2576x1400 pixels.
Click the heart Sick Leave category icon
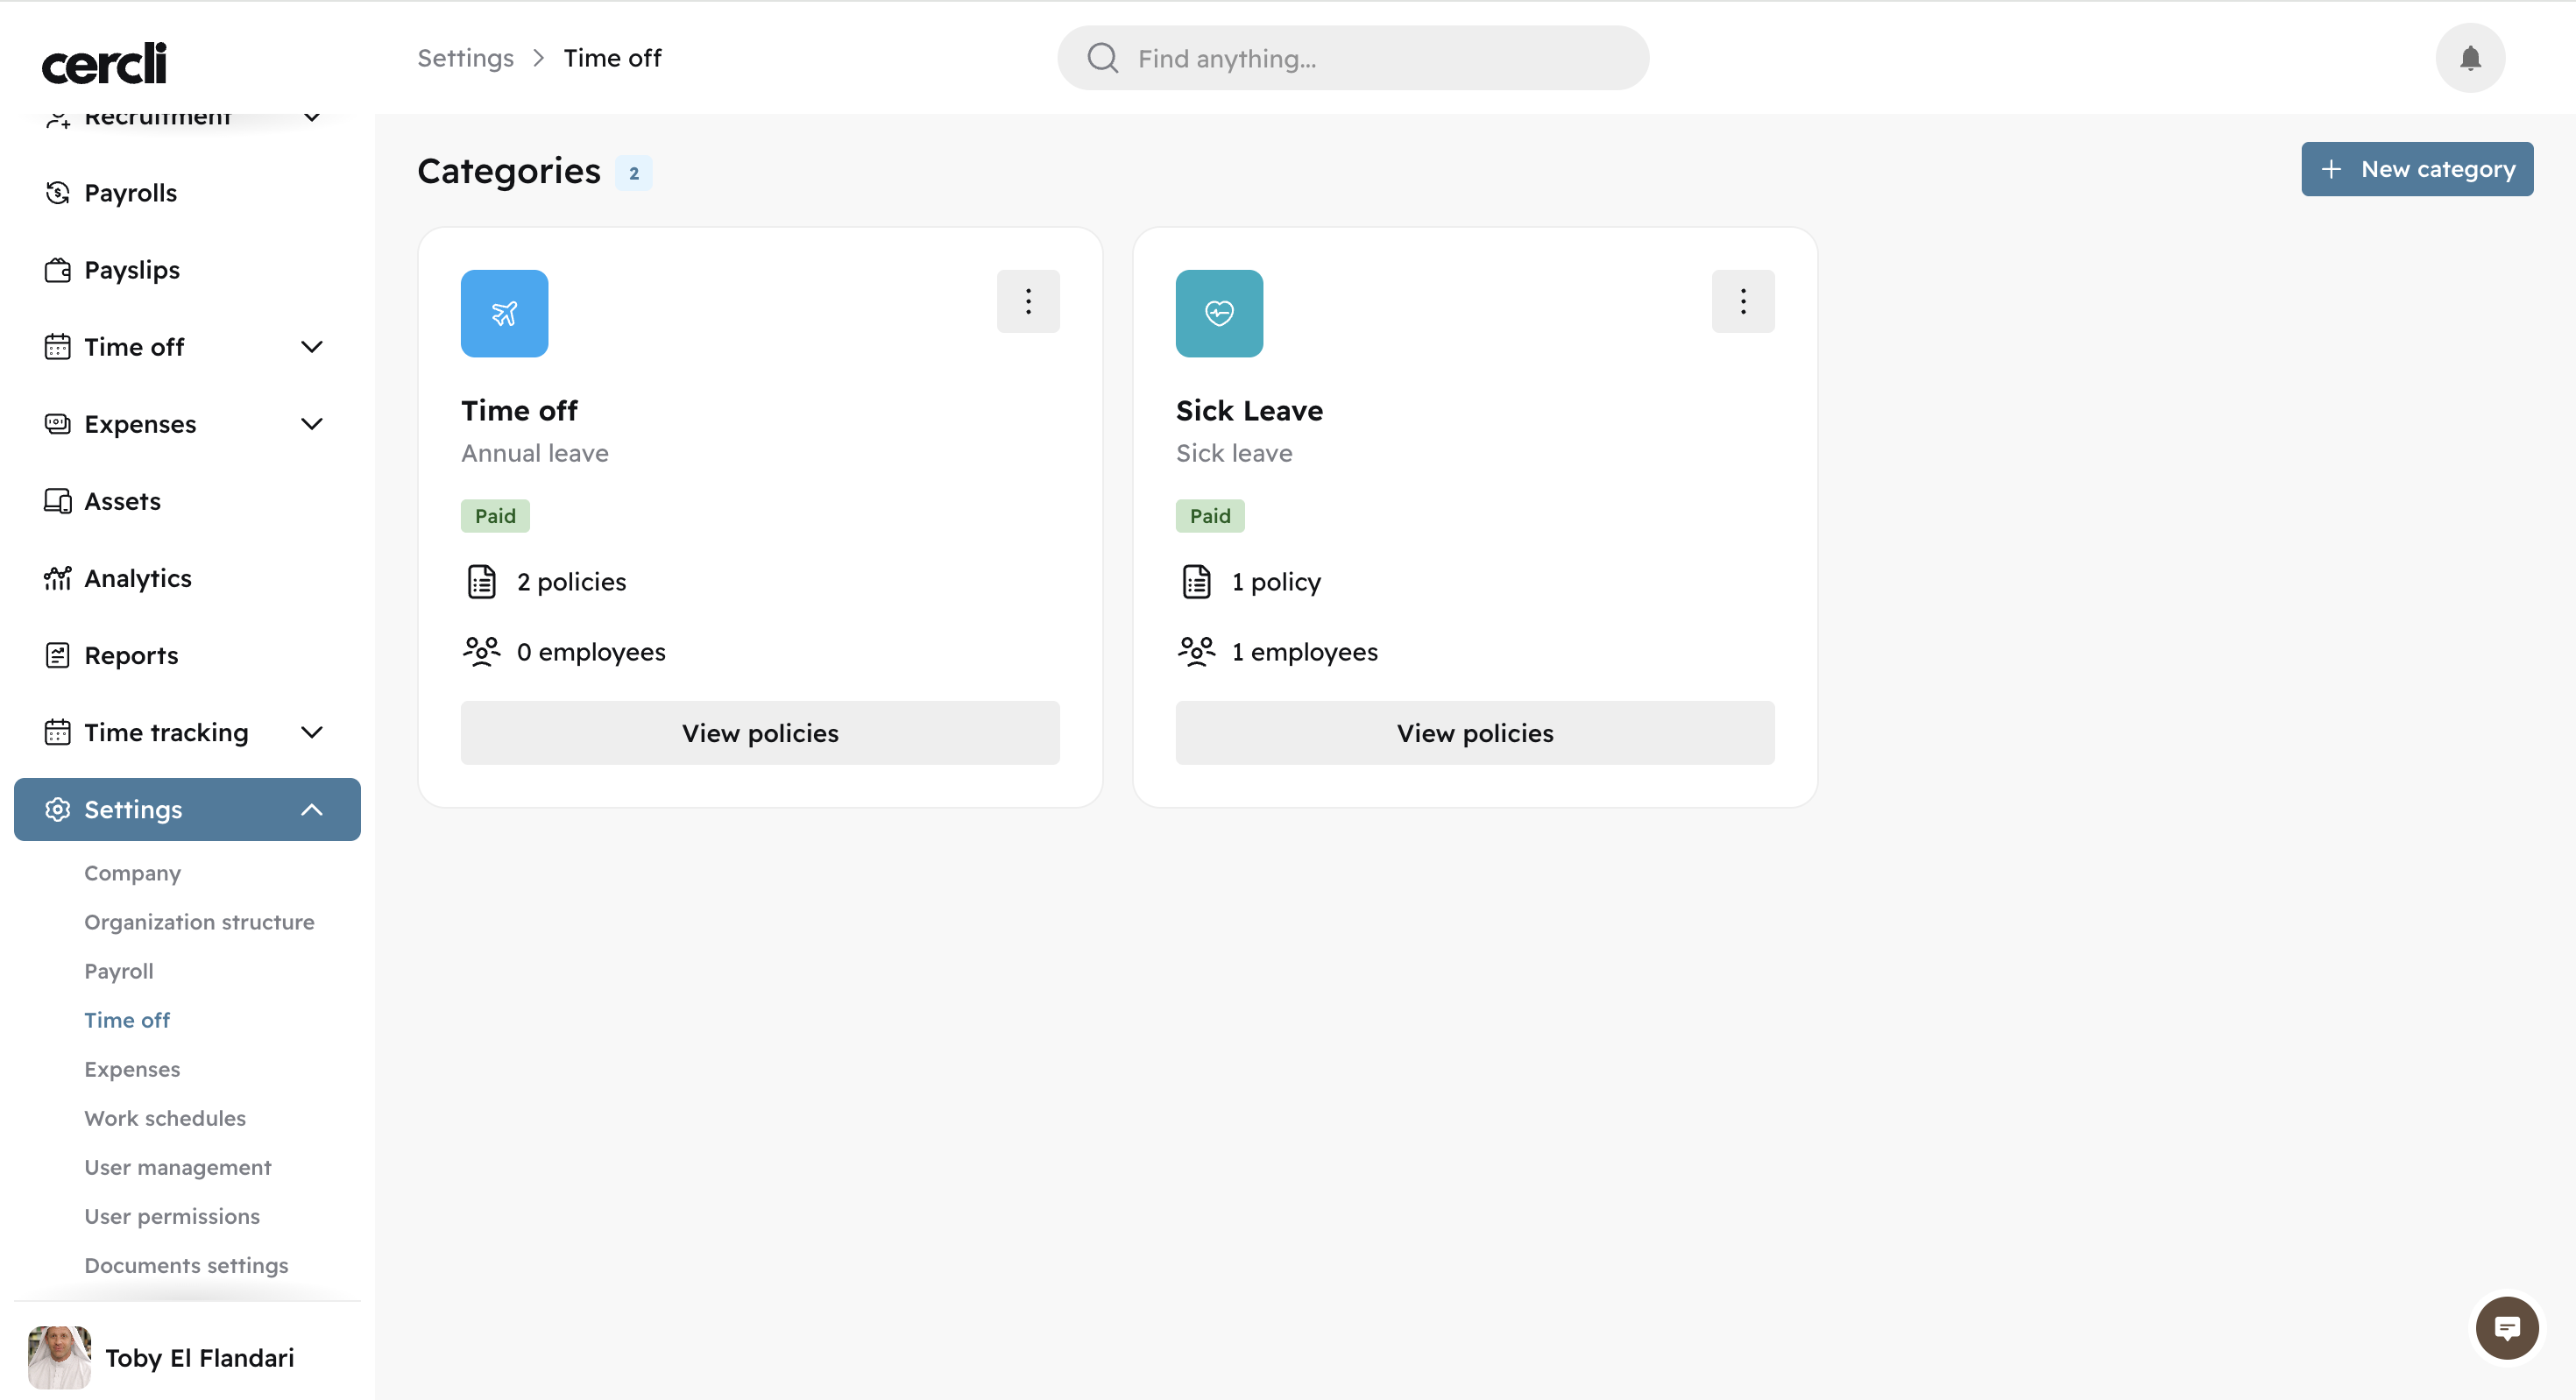1218,313
